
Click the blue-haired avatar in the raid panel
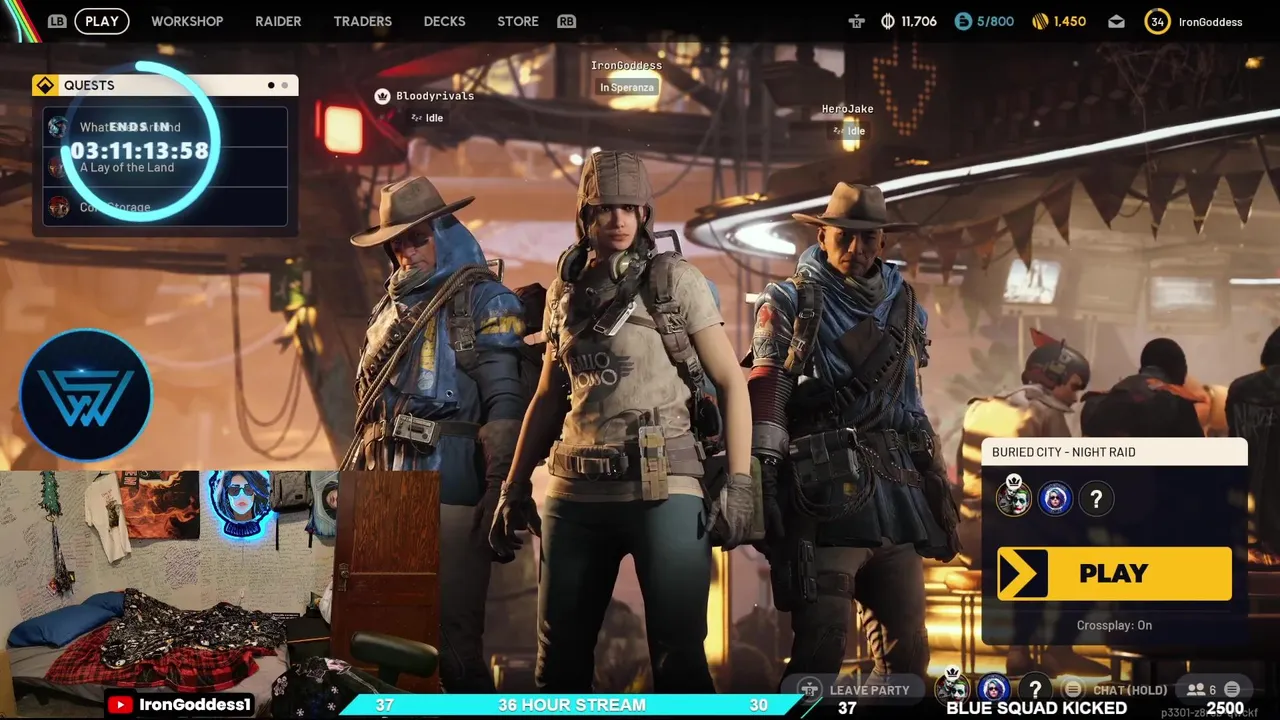pyautogui.click(x=1055, y=498)
